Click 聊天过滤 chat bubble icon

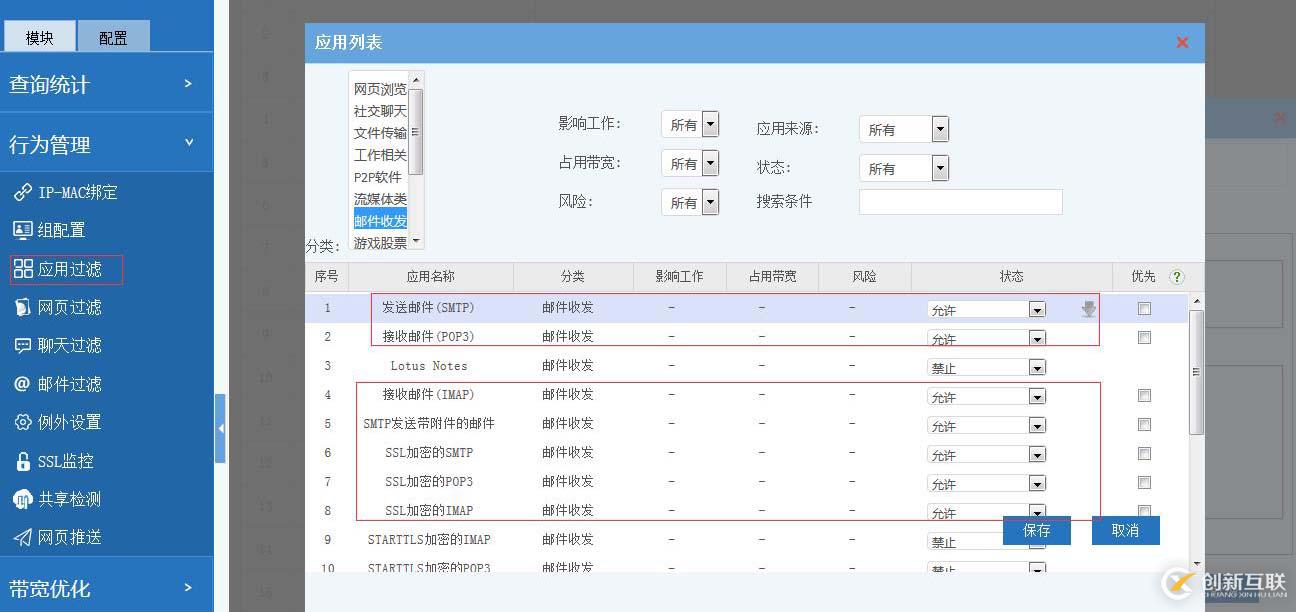22,345
